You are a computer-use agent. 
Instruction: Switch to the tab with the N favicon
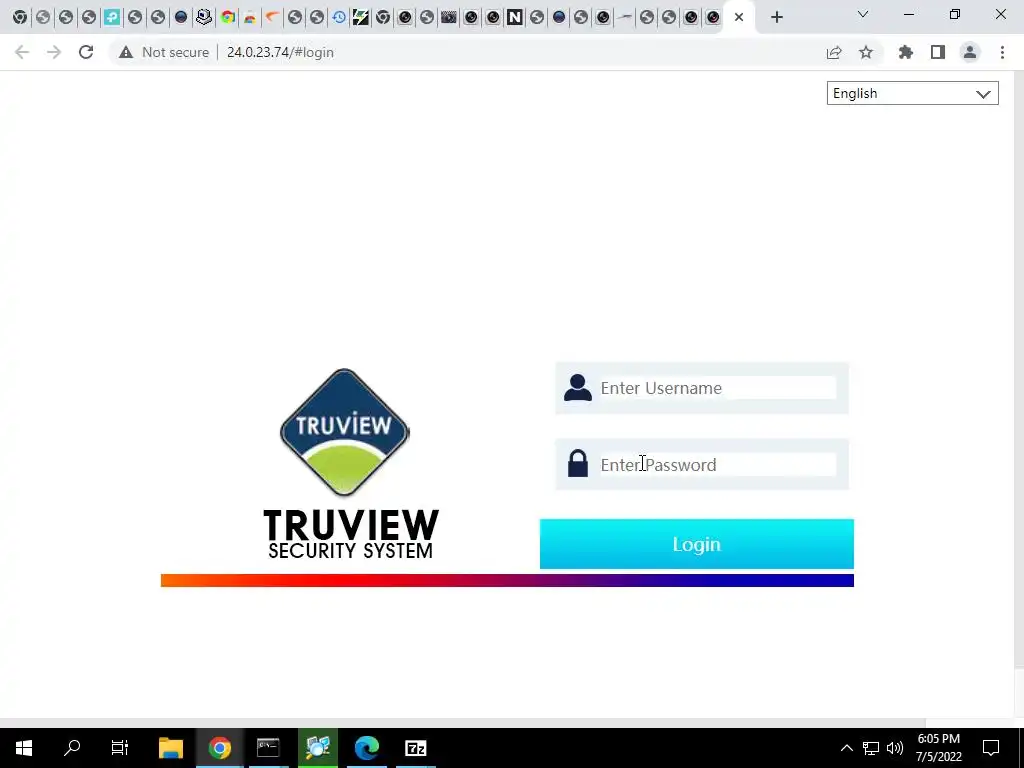pos(515,17)
